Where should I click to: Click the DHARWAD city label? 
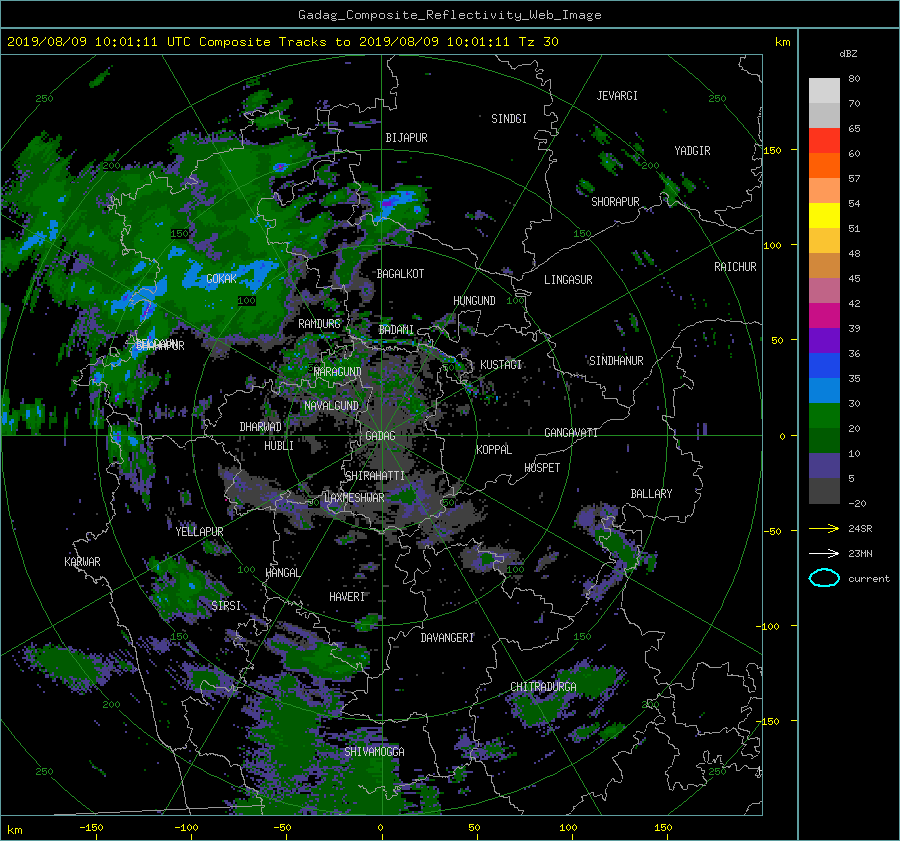tap(260, 427)
